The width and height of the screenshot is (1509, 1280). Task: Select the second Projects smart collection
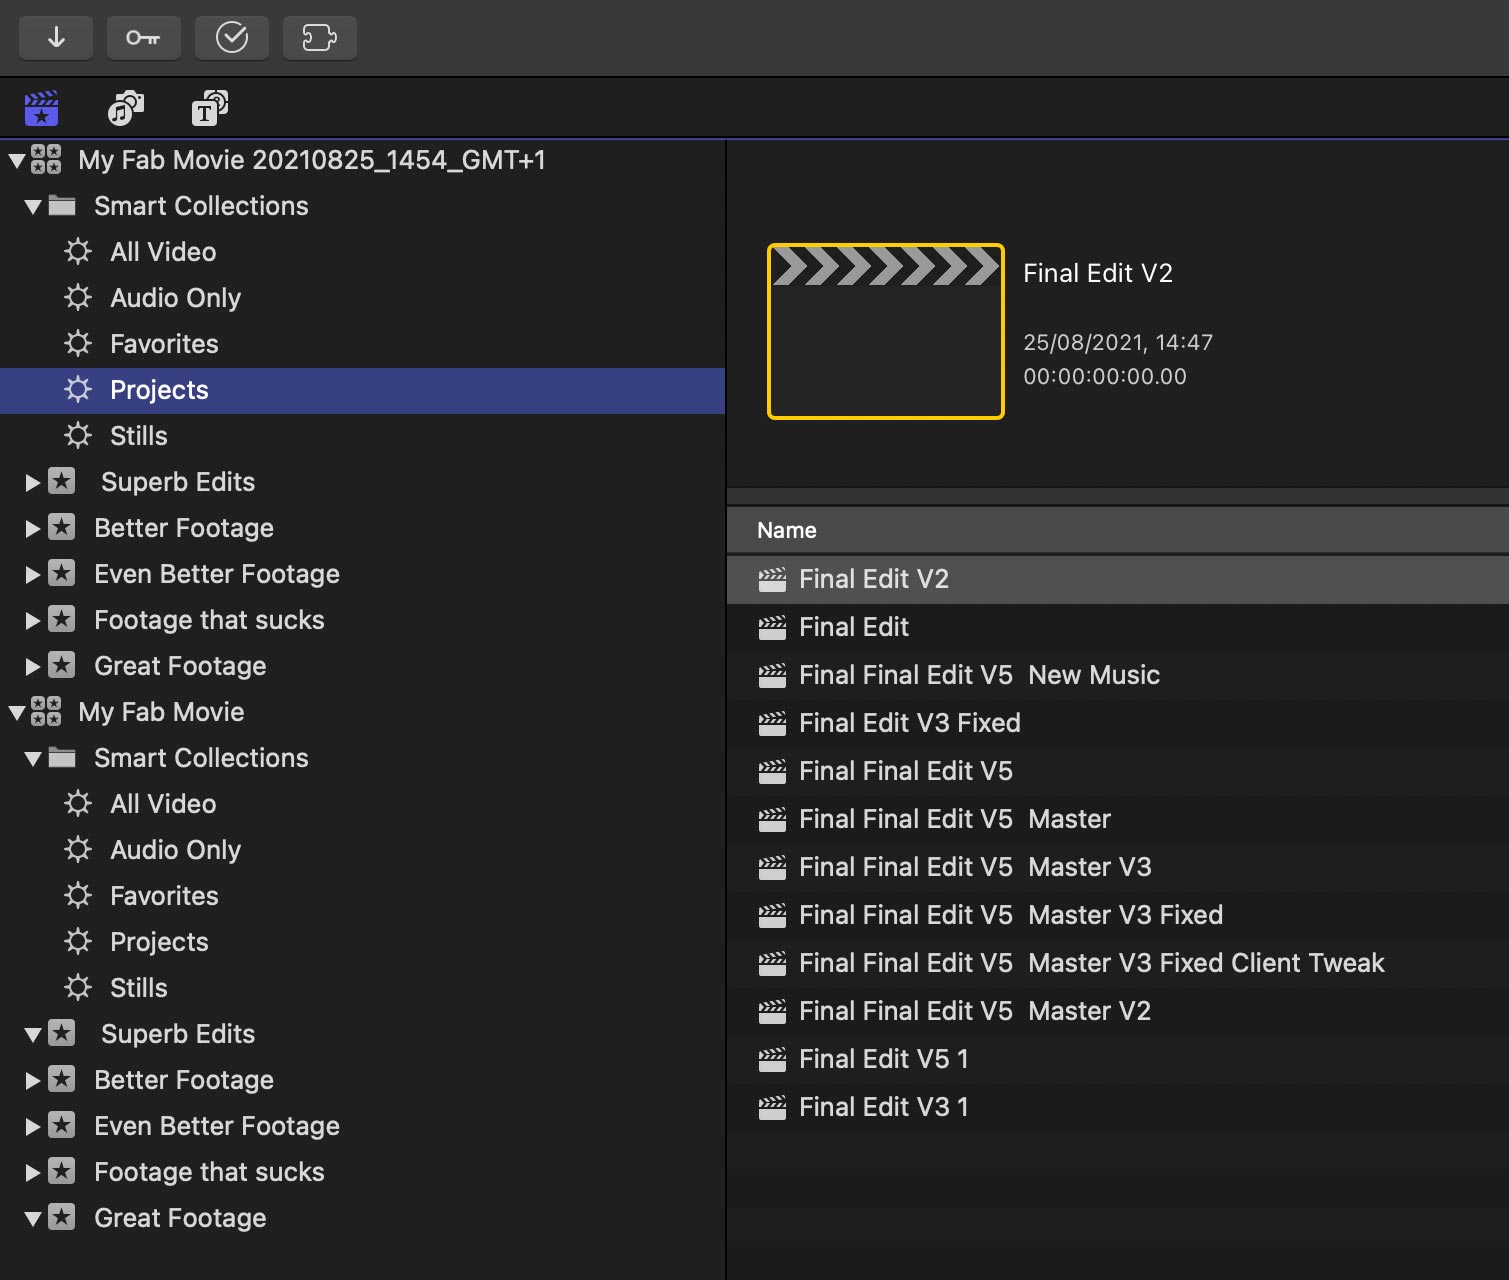pyautogui.click(x=362, y=942)
